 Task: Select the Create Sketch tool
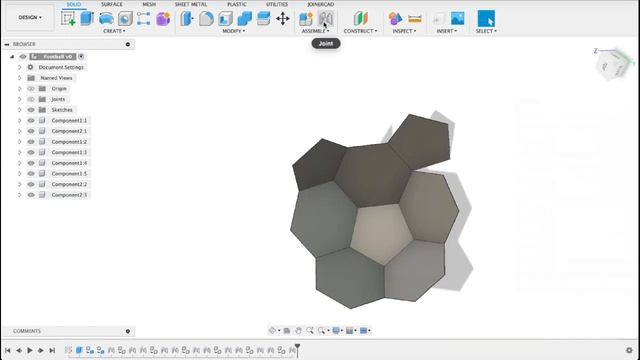[x=68, y=18]
